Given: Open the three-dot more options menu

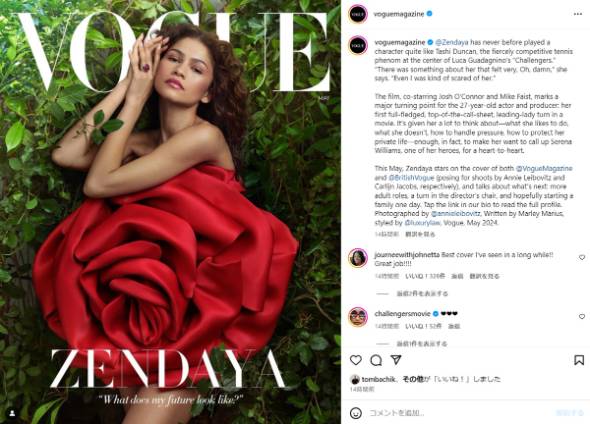Looking at the screenshot, I should pos(578,14).
